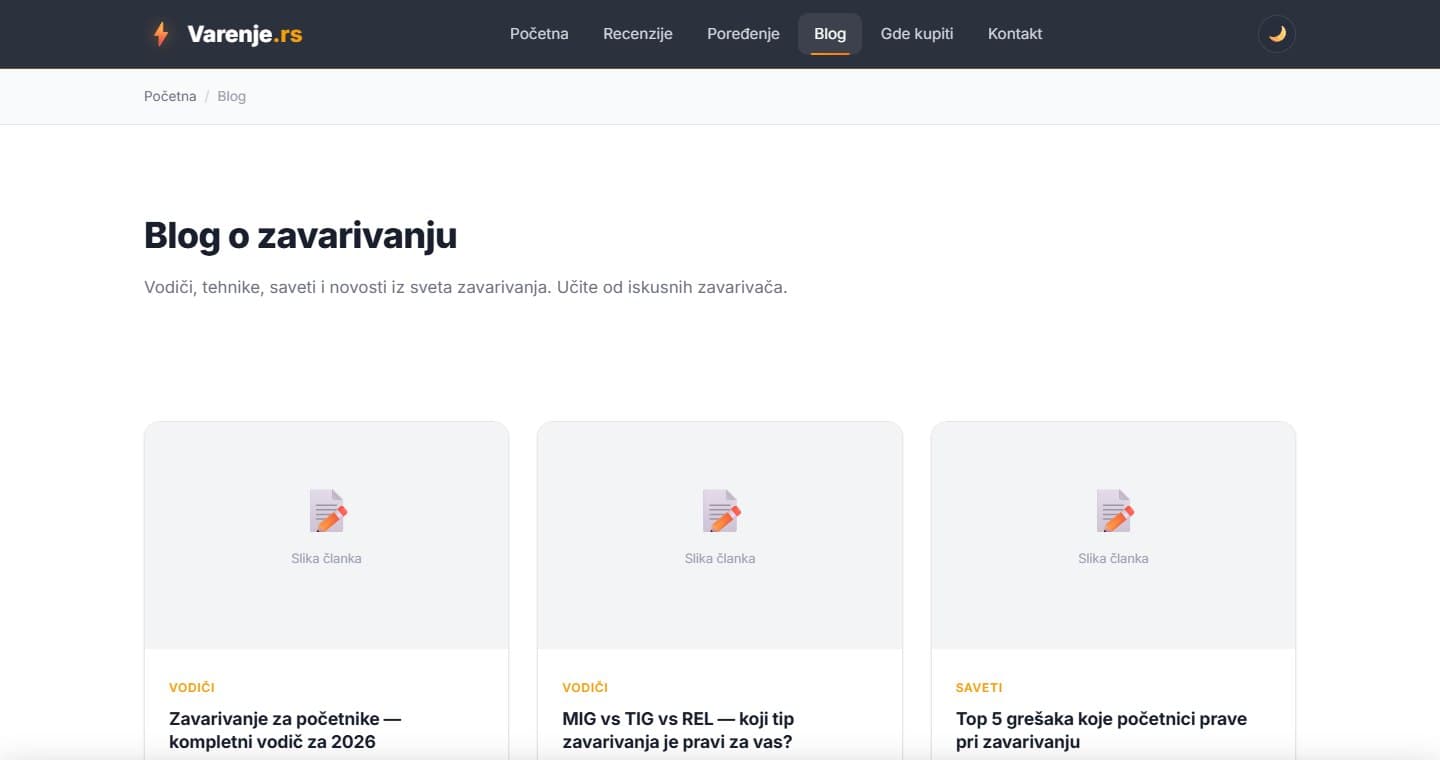1440x760 pixels.
Task: Open the Poređenje nav item
Action: pyautogui.click(x=743, y=34)
